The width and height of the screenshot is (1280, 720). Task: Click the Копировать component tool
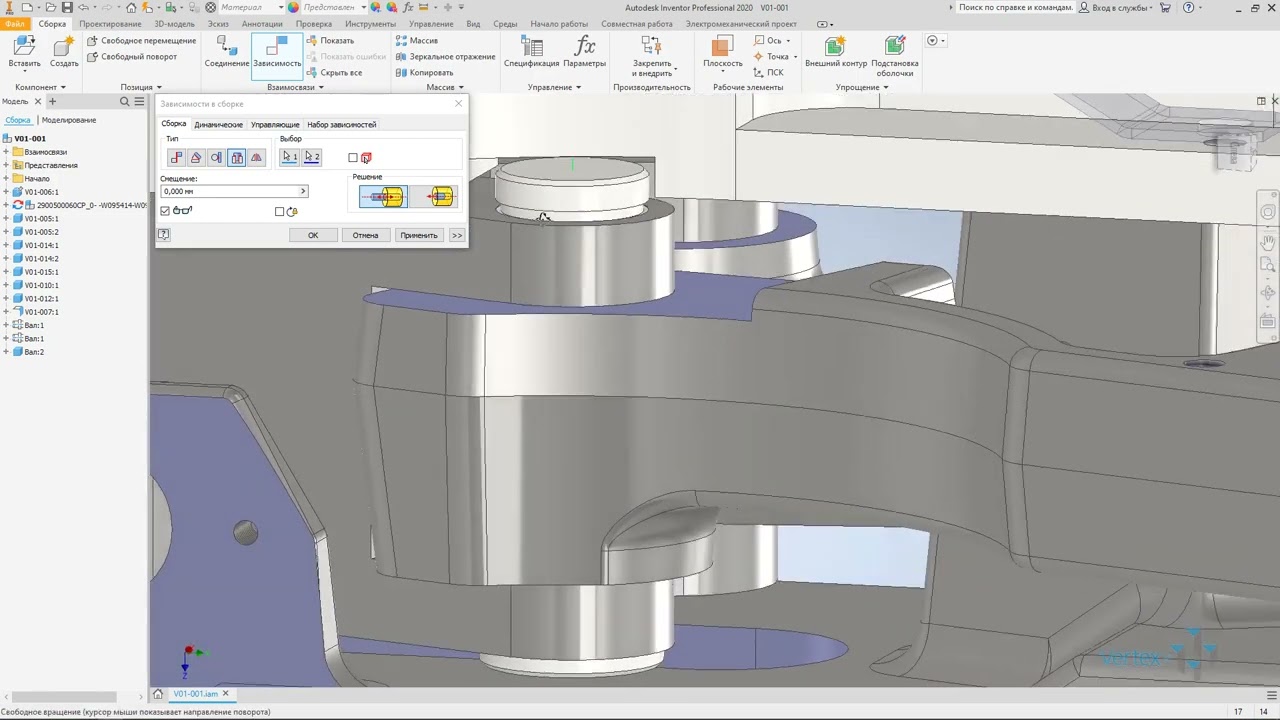coord(424,73)
